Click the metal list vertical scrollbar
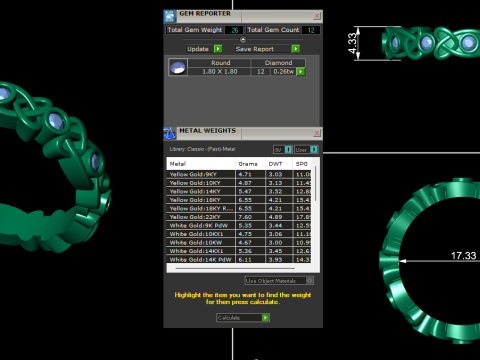This screenshot has width=480, height=360. click(x=315, y=183)
